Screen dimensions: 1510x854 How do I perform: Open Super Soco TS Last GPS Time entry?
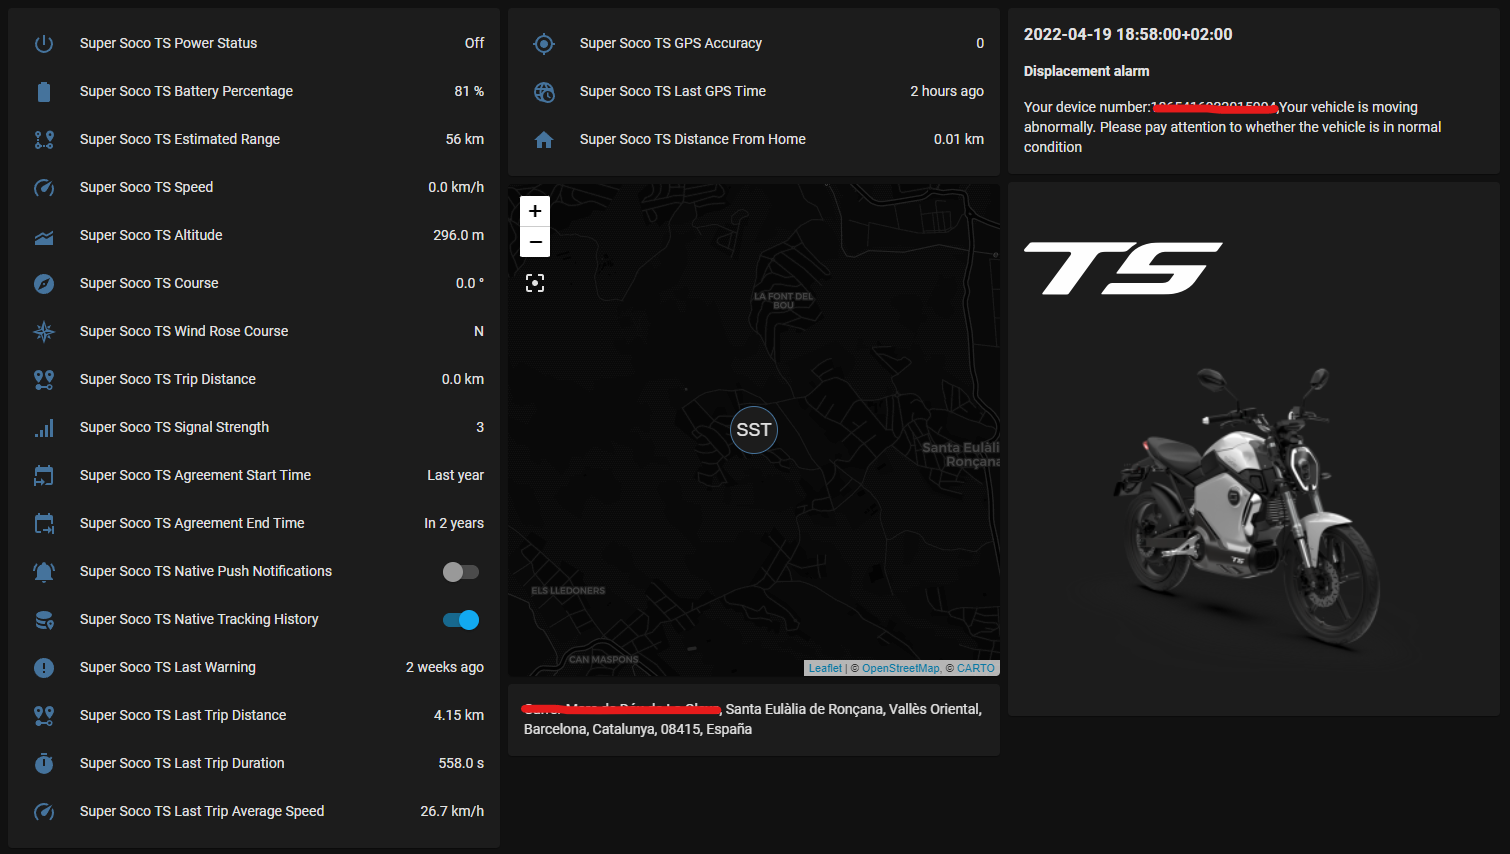point(754,91)
